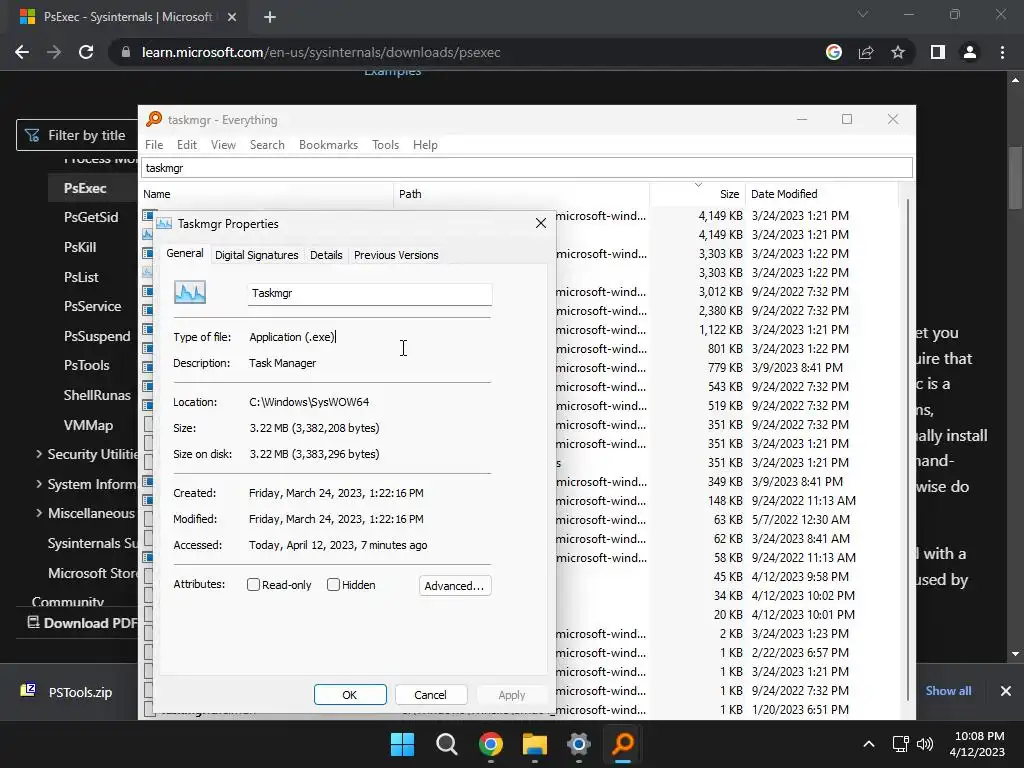Close the PsExec browser tab
Image resolution: width=1024 pixels, height=768 pixels.
[232, 17]
